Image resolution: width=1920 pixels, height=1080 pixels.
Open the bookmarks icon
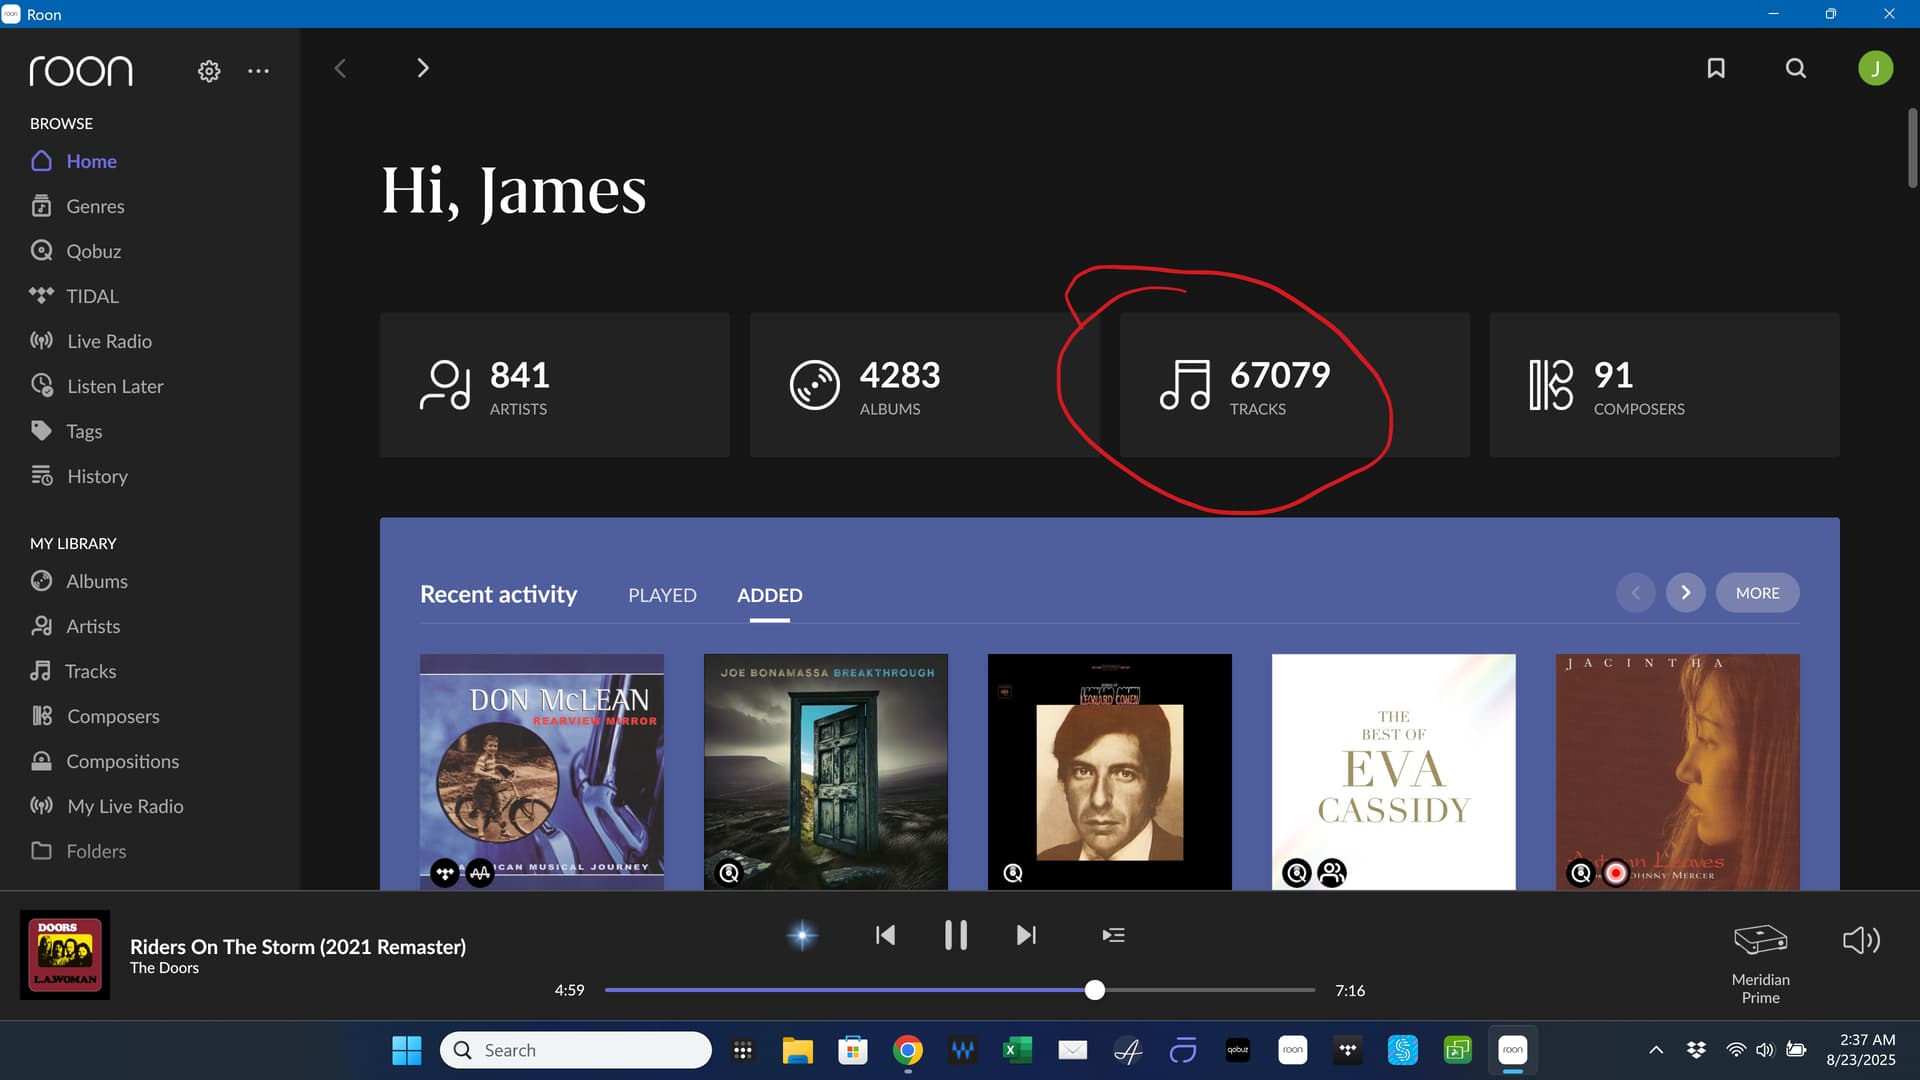coord(1716,68)
